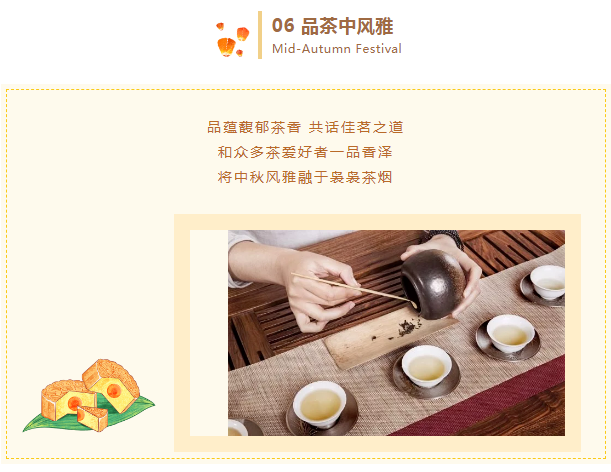The width and height of the screenshot is (611, 472).
Task: Click the dark ceramic tea jar in photo
Action: [433, 284]
